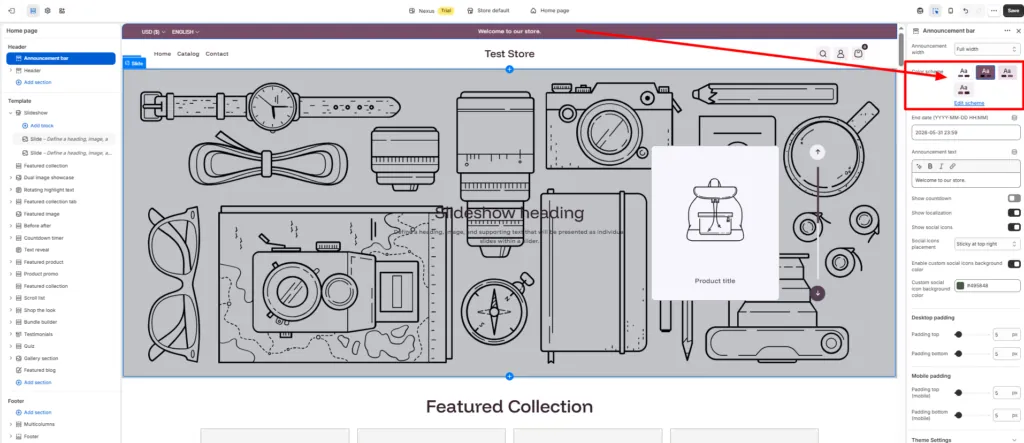Click the storefront account icon
Screen dimensions: 1024x443
[x=840, y=54]
